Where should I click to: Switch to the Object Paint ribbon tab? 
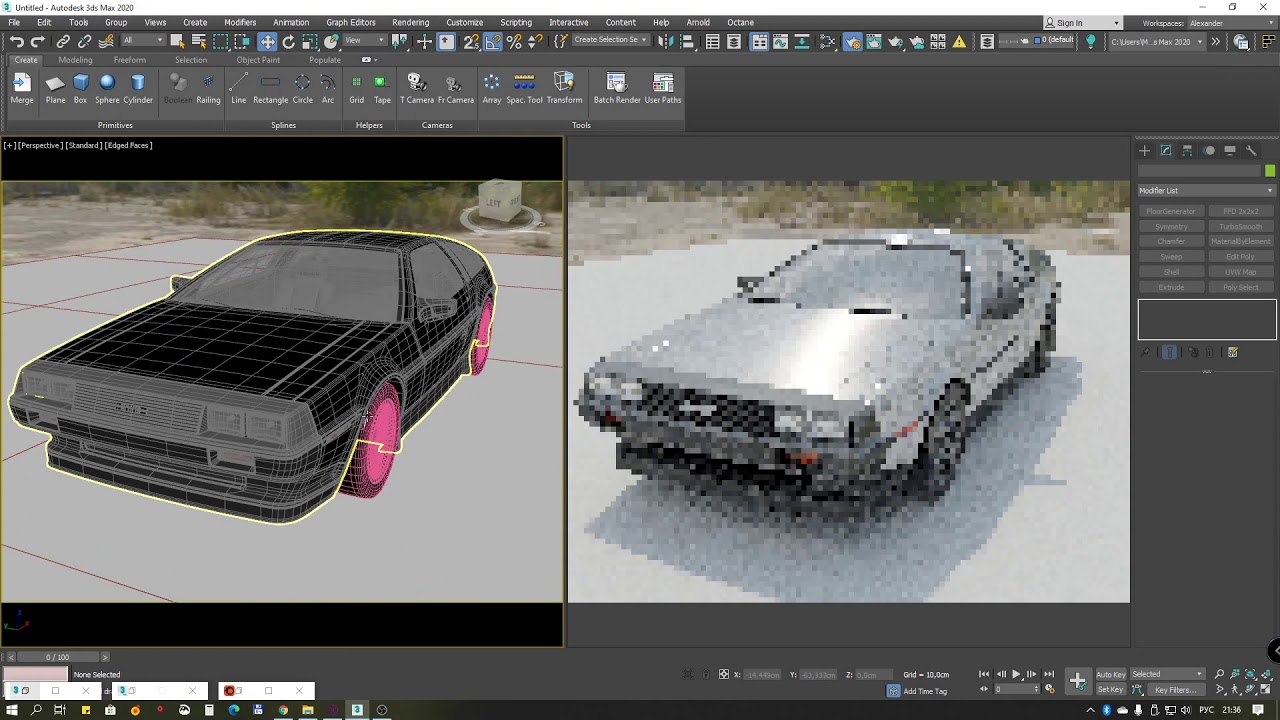[x=258, y=60]
